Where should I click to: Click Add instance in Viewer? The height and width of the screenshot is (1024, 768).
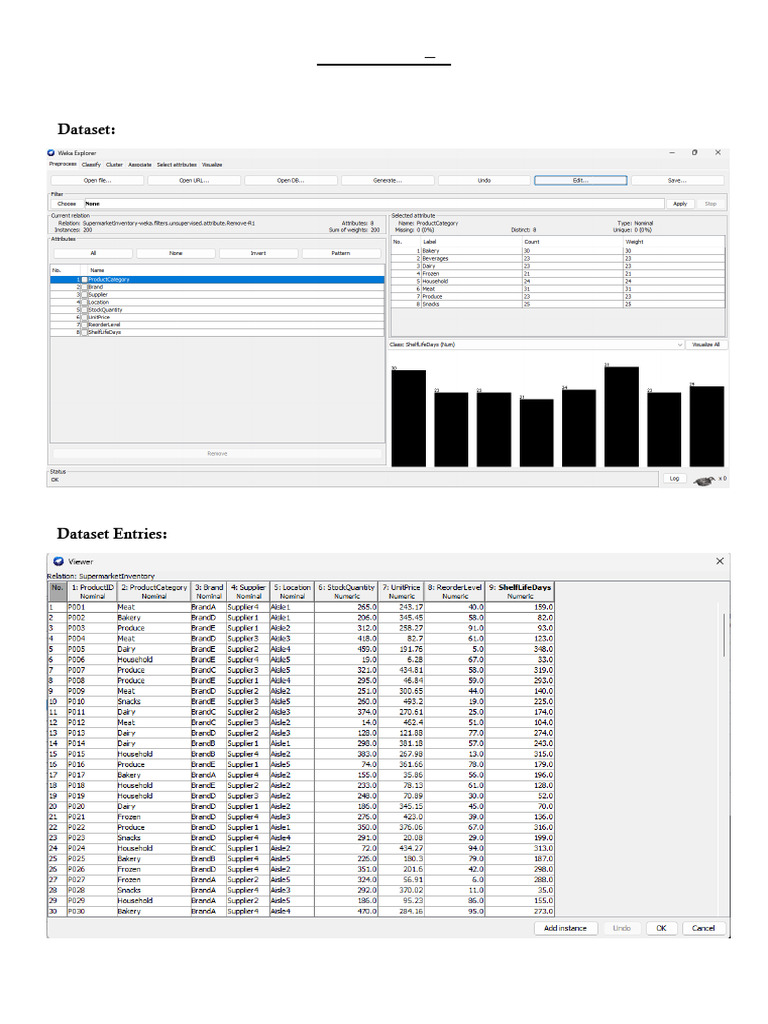[566, 928]
